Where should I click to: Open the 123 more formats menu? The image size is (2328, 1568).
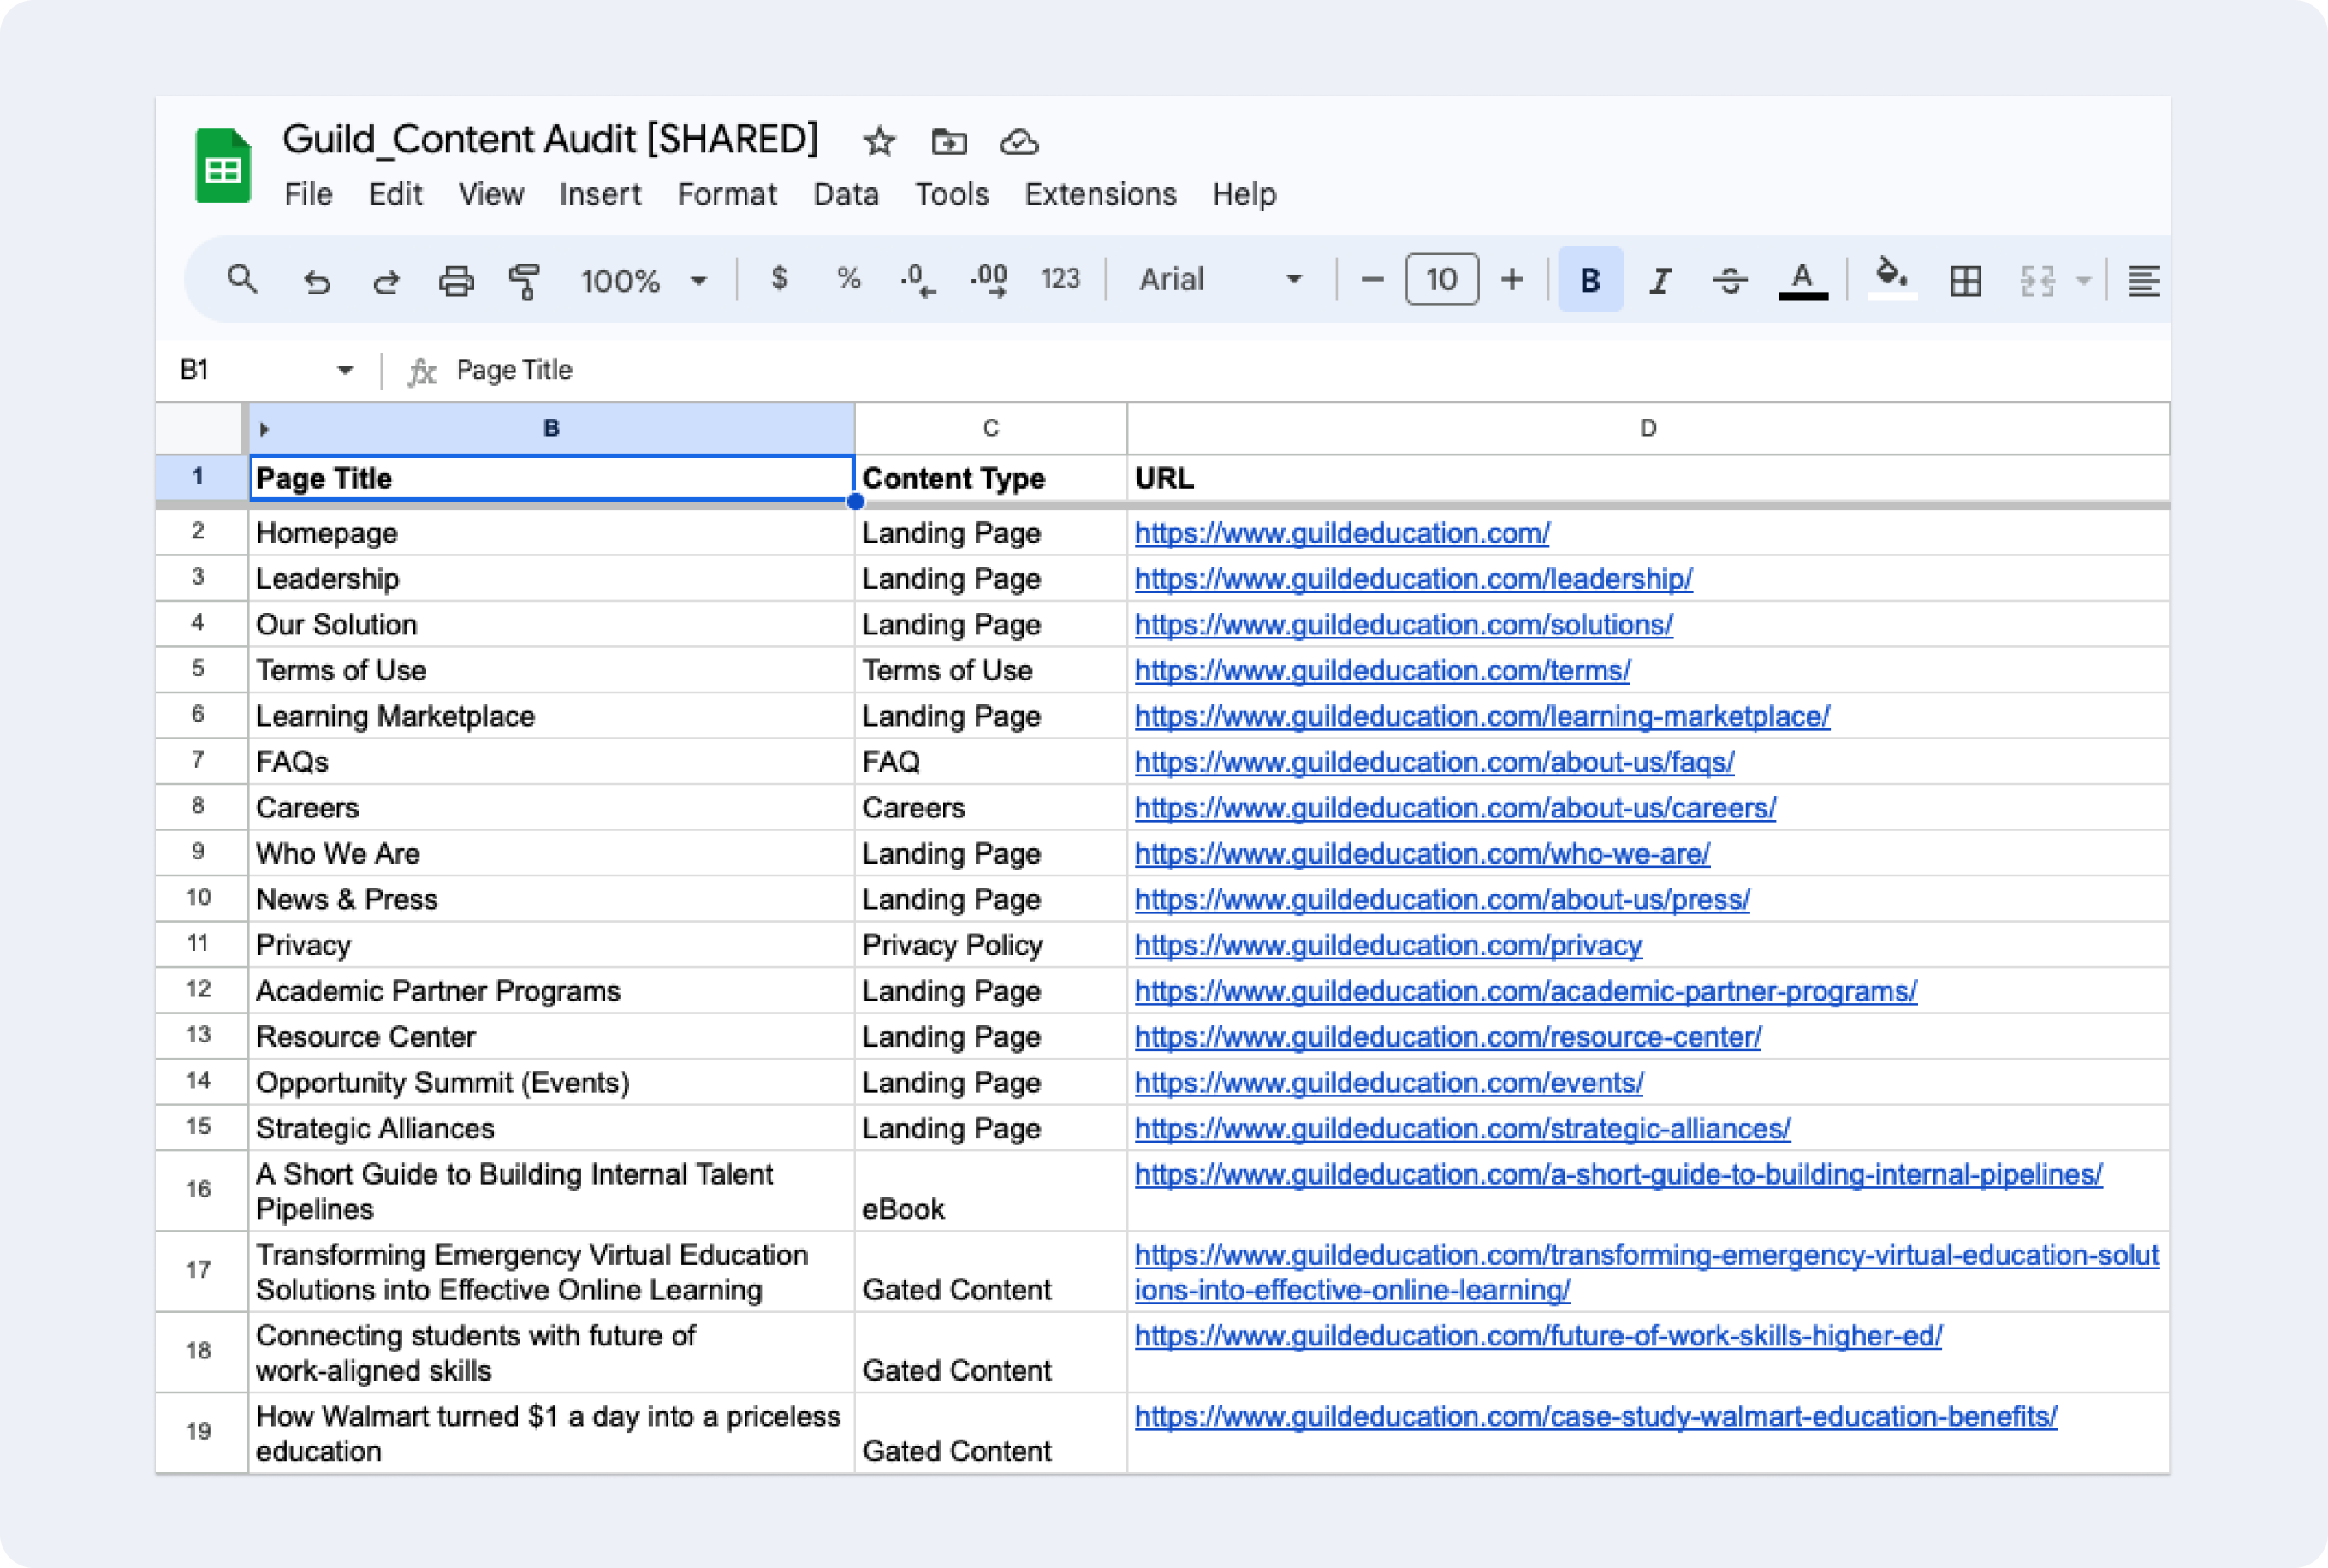(1060, 278)
